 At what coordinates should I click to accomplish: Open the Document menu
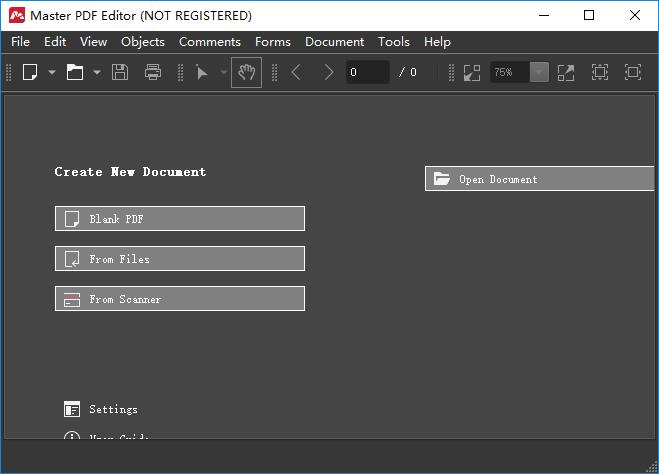335,42
